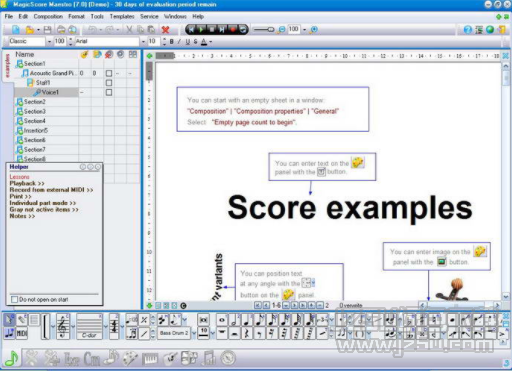
Task: Click the MIDI icon in bottom palette
Action: pos(22,333)
